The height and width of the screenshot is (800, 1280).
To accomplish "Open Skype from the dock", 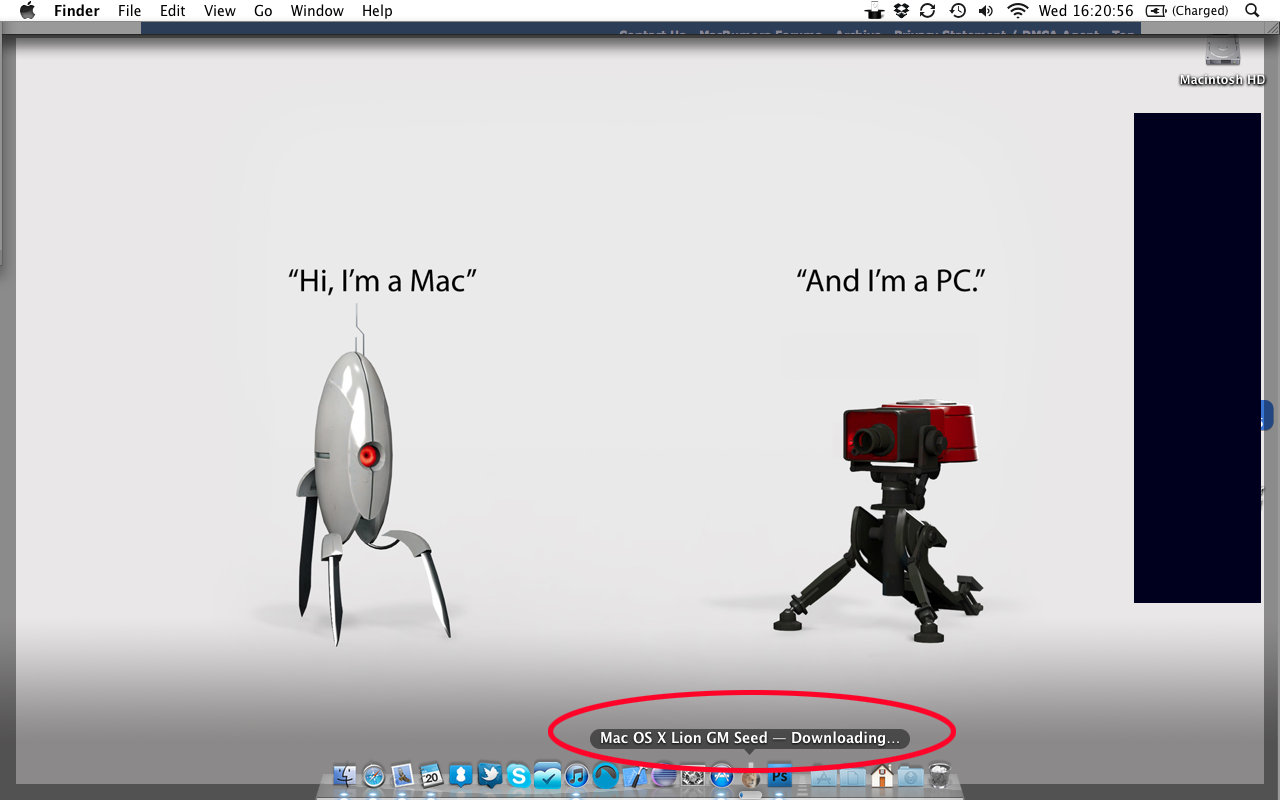I will click(518, 775).
